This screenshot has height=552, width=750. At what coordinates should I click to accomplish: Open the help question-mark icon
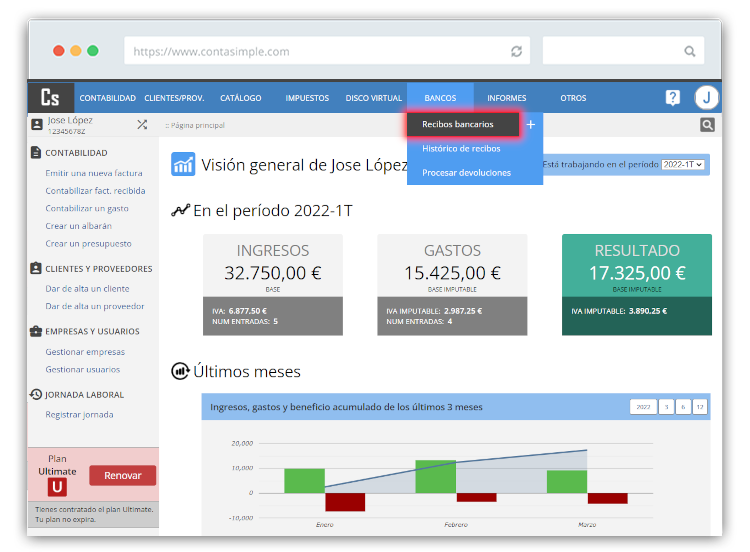click(x=673, y=98)
